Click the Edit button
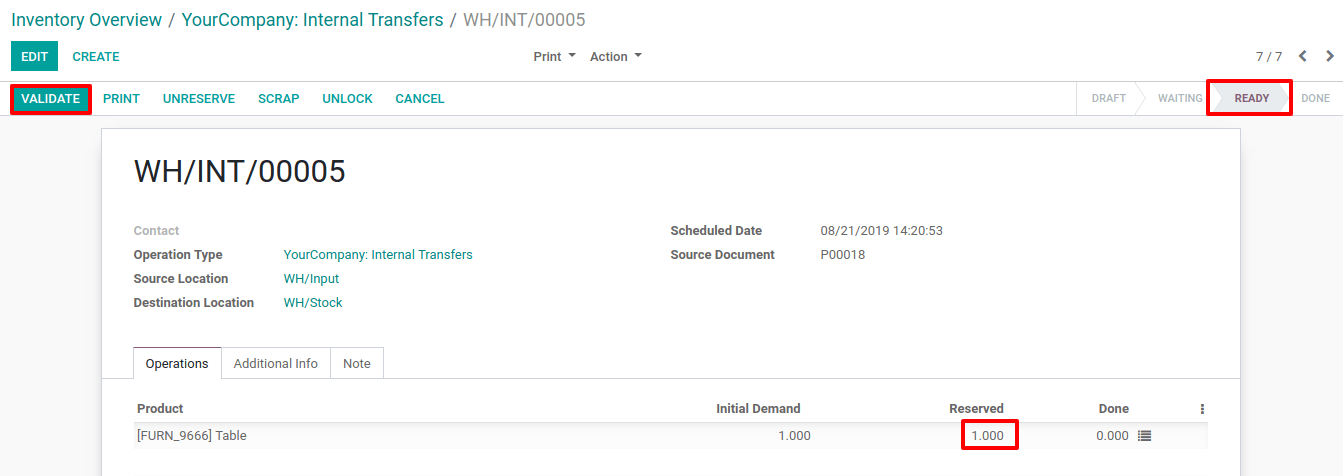 click(35, 57)
